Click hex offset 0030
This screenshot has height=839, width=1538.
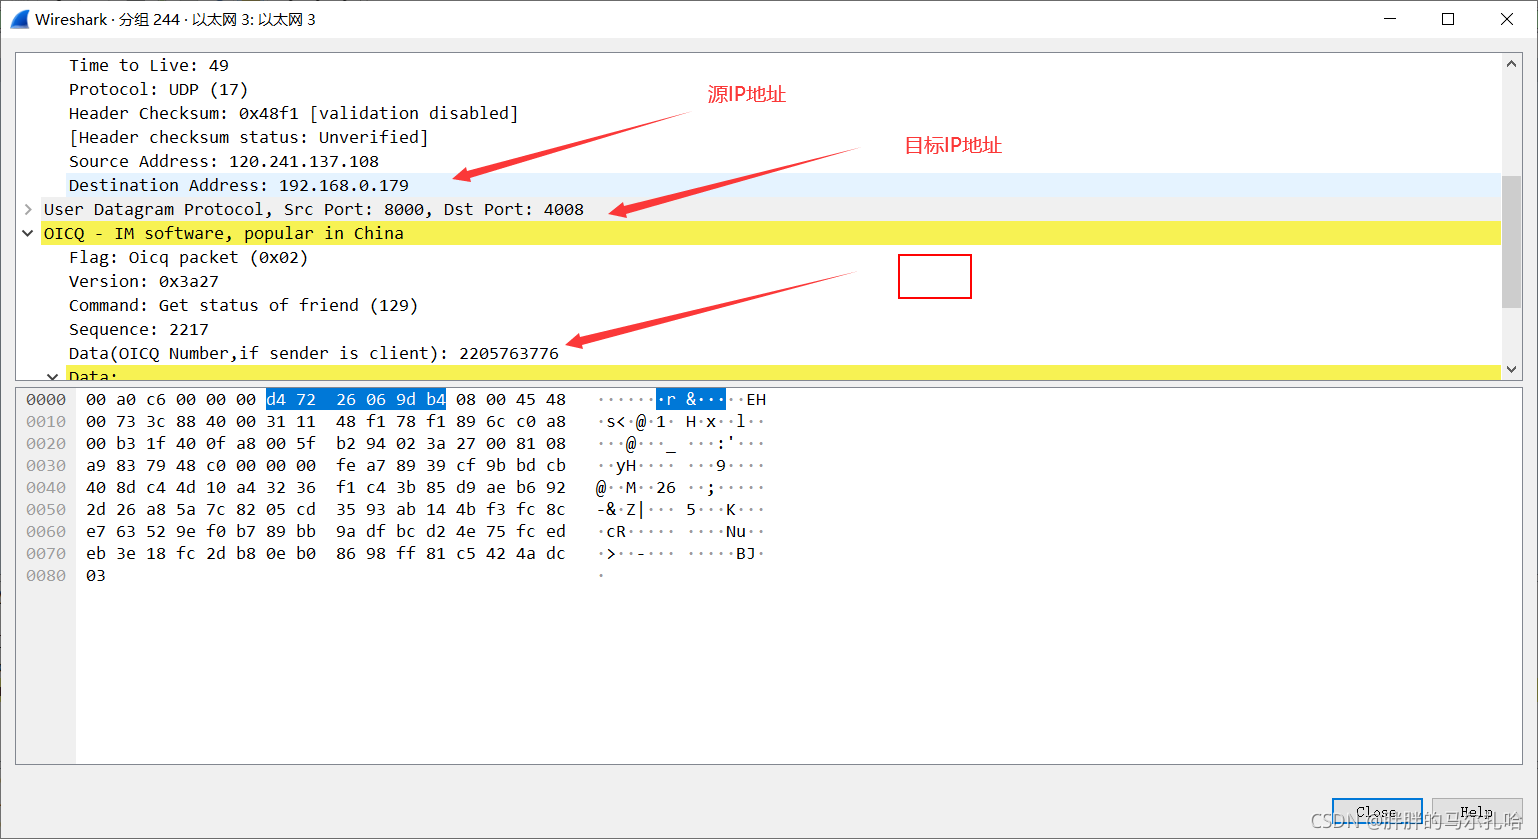coord(46,465)
